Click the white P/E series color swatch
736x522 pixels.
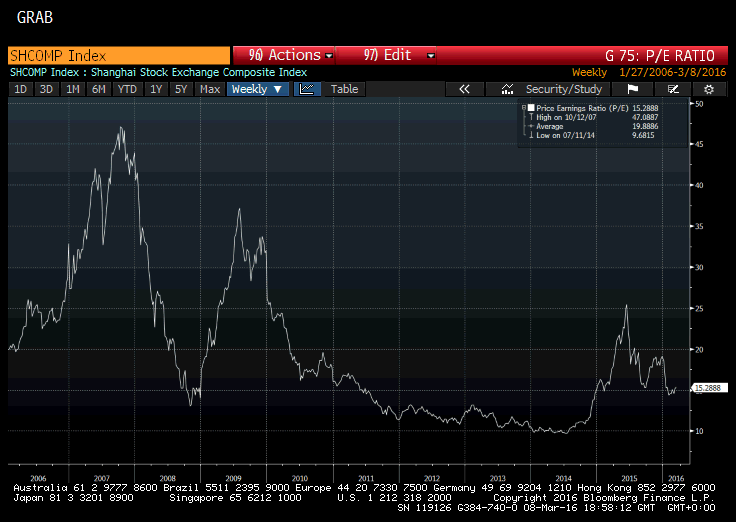(x=532, y=106)
